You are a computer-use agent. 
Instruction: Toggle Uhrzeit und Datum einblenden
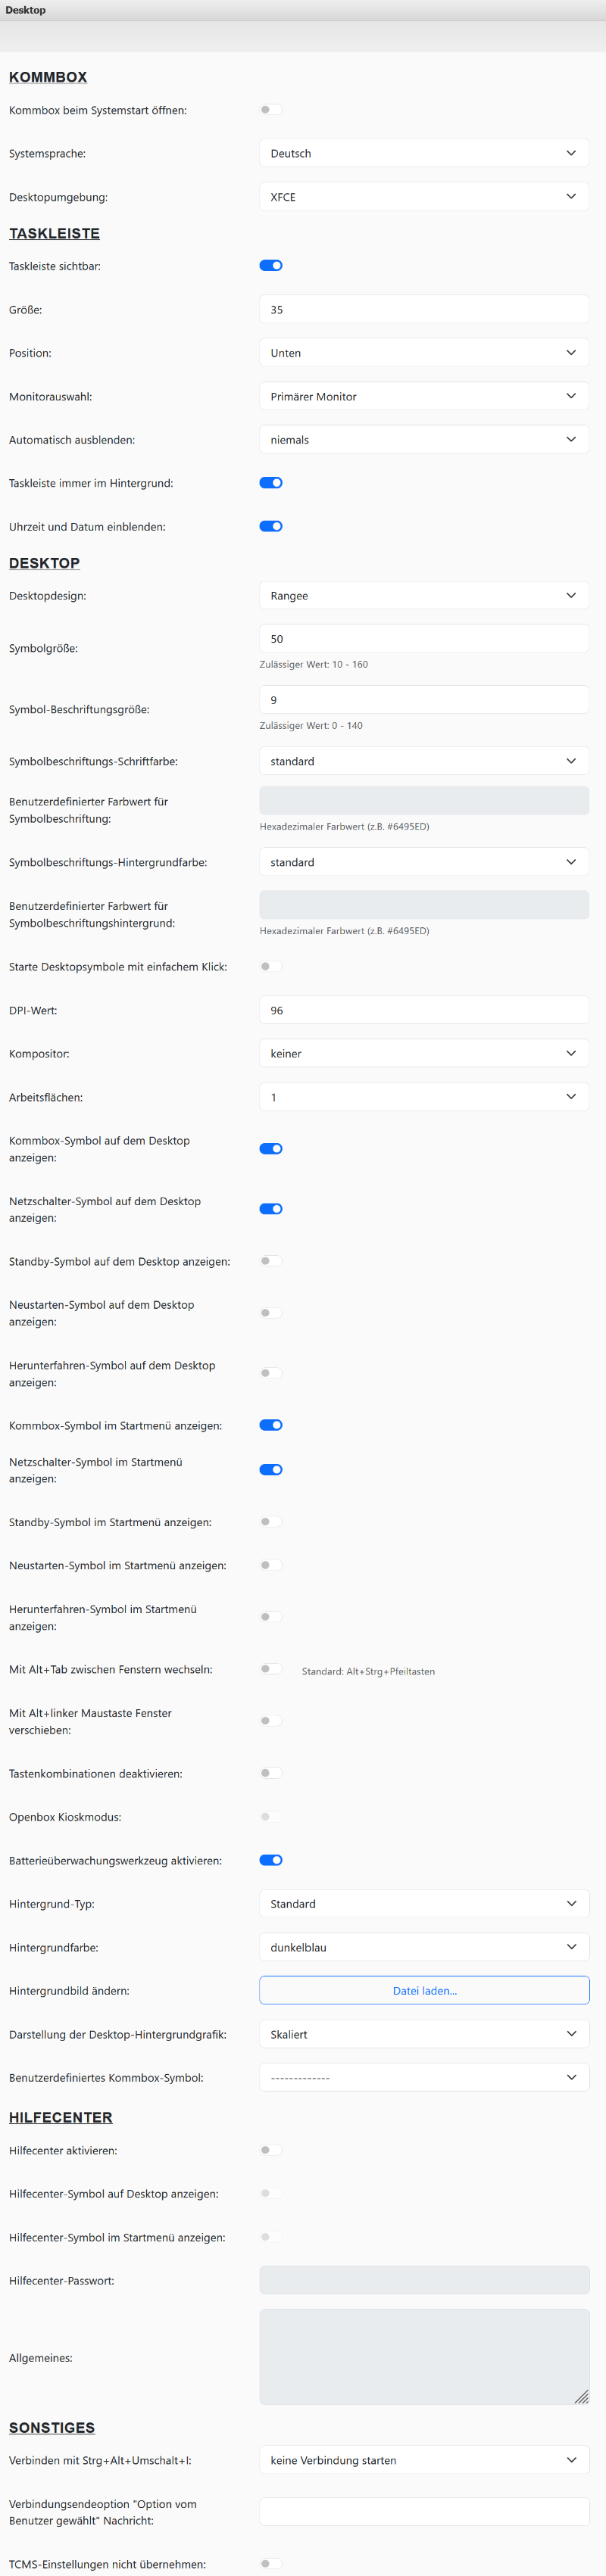pos(270,526)
